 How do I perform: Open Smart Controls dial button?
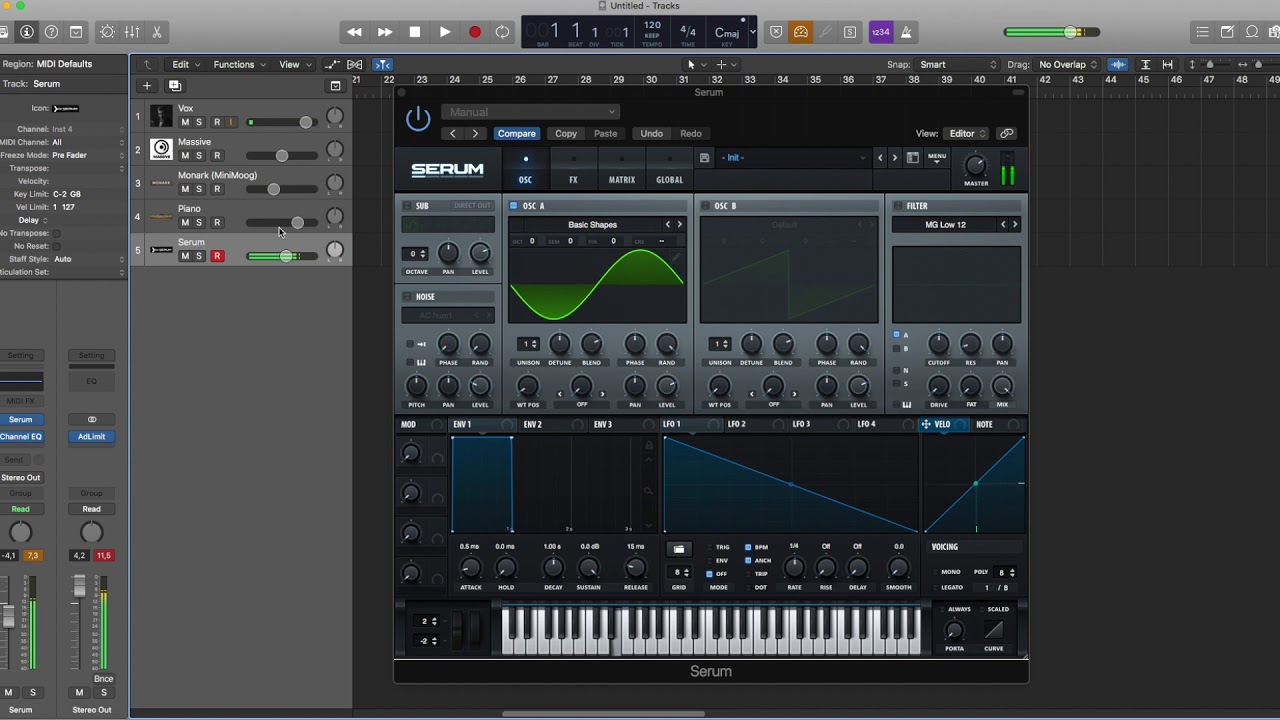click(x=107, y=32)
